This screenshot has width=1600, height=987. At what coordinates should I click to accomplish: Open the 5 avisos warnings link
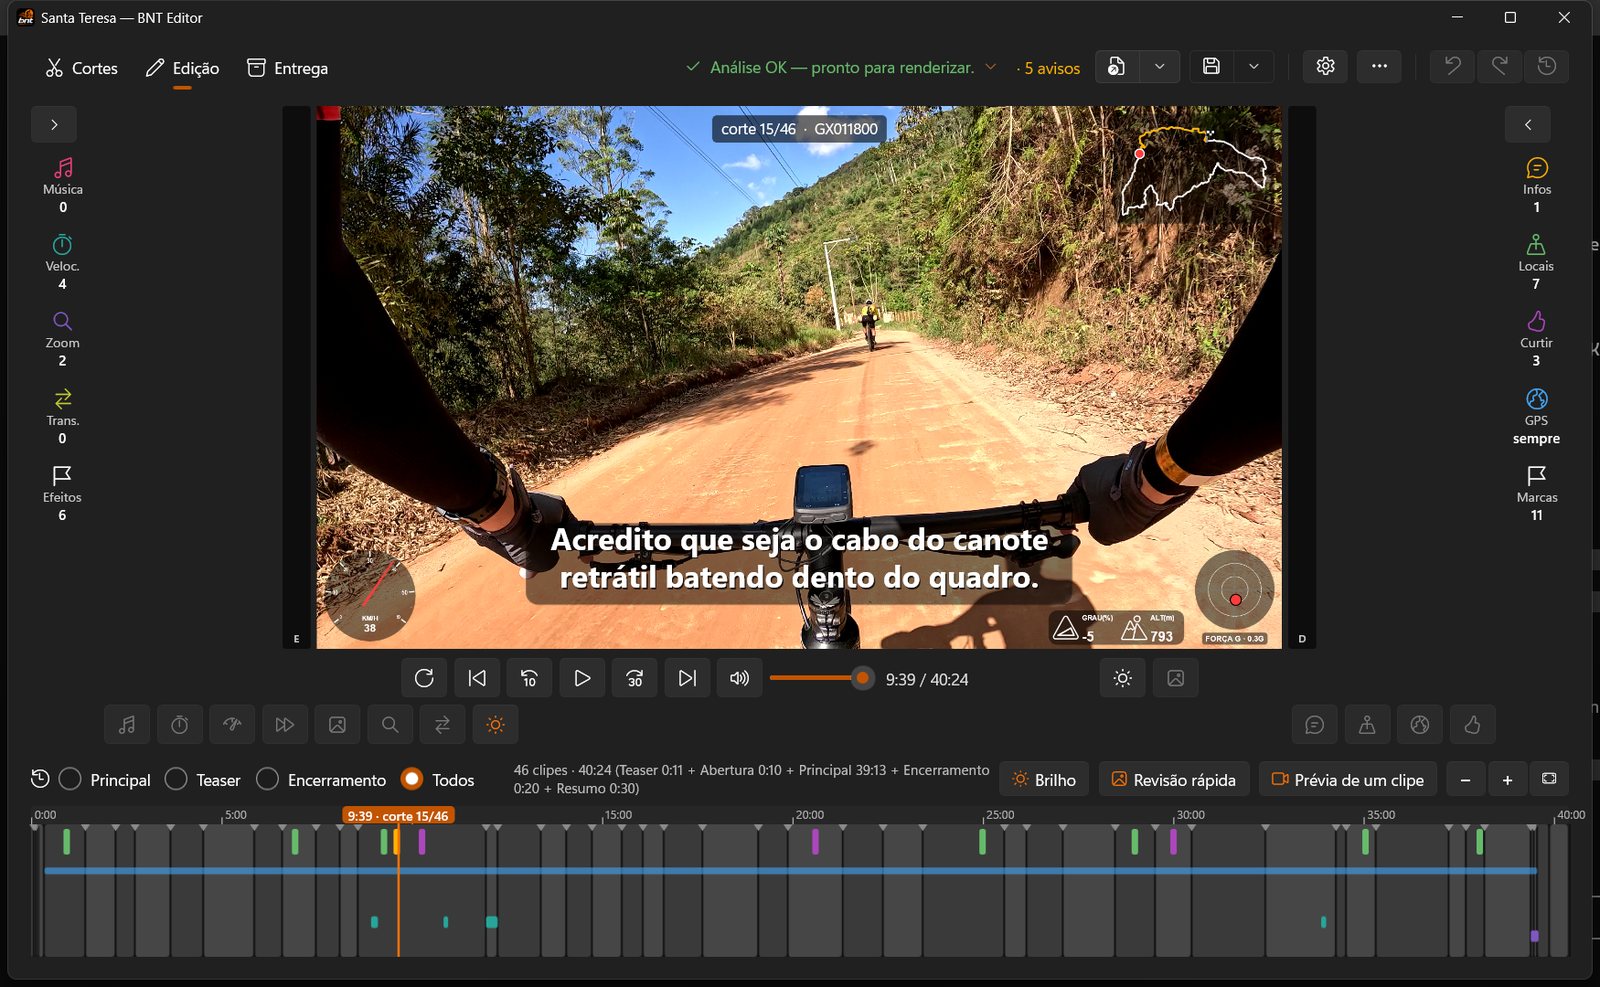click(1052, 68)
